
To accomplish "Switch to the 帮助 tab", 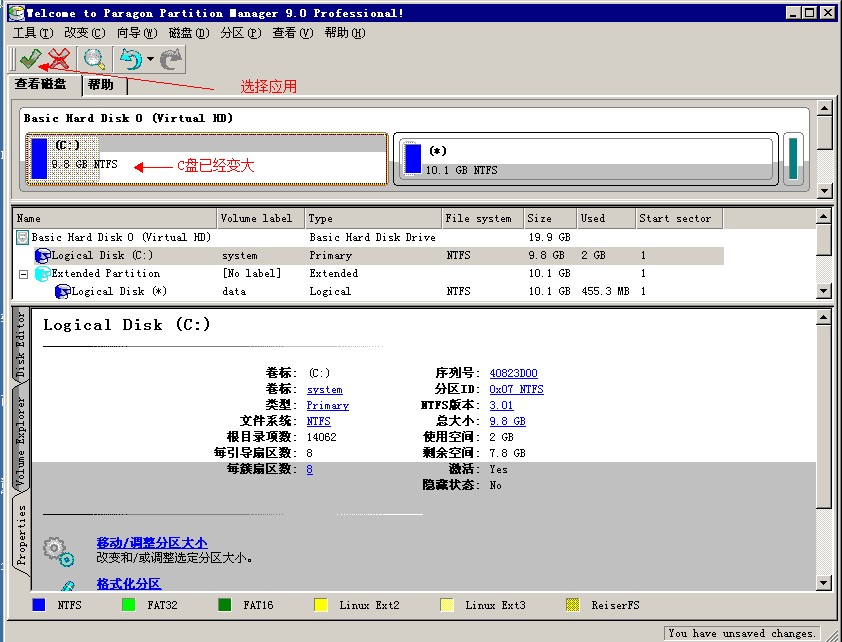I will tap(101, 85).
